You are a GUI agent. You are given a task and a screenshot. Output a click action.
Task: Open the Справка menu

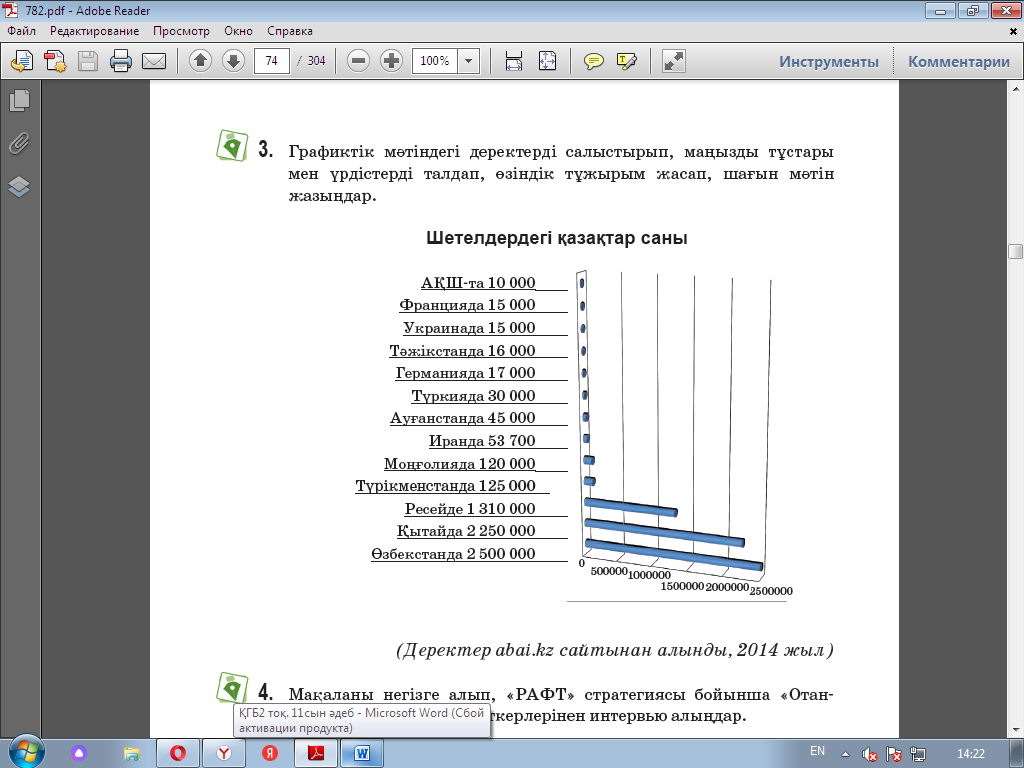click(x=290, y=31)
